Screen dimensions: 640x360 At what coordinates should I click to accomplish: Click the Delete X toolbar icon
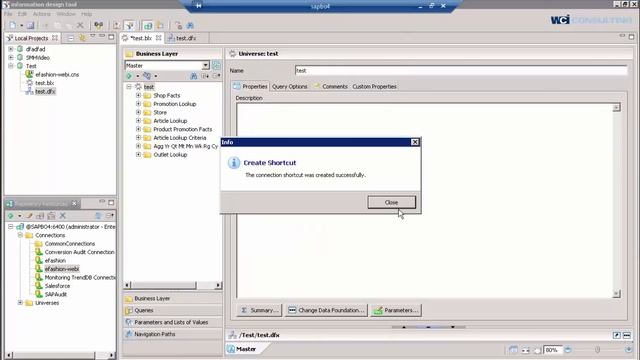(80, 25)
